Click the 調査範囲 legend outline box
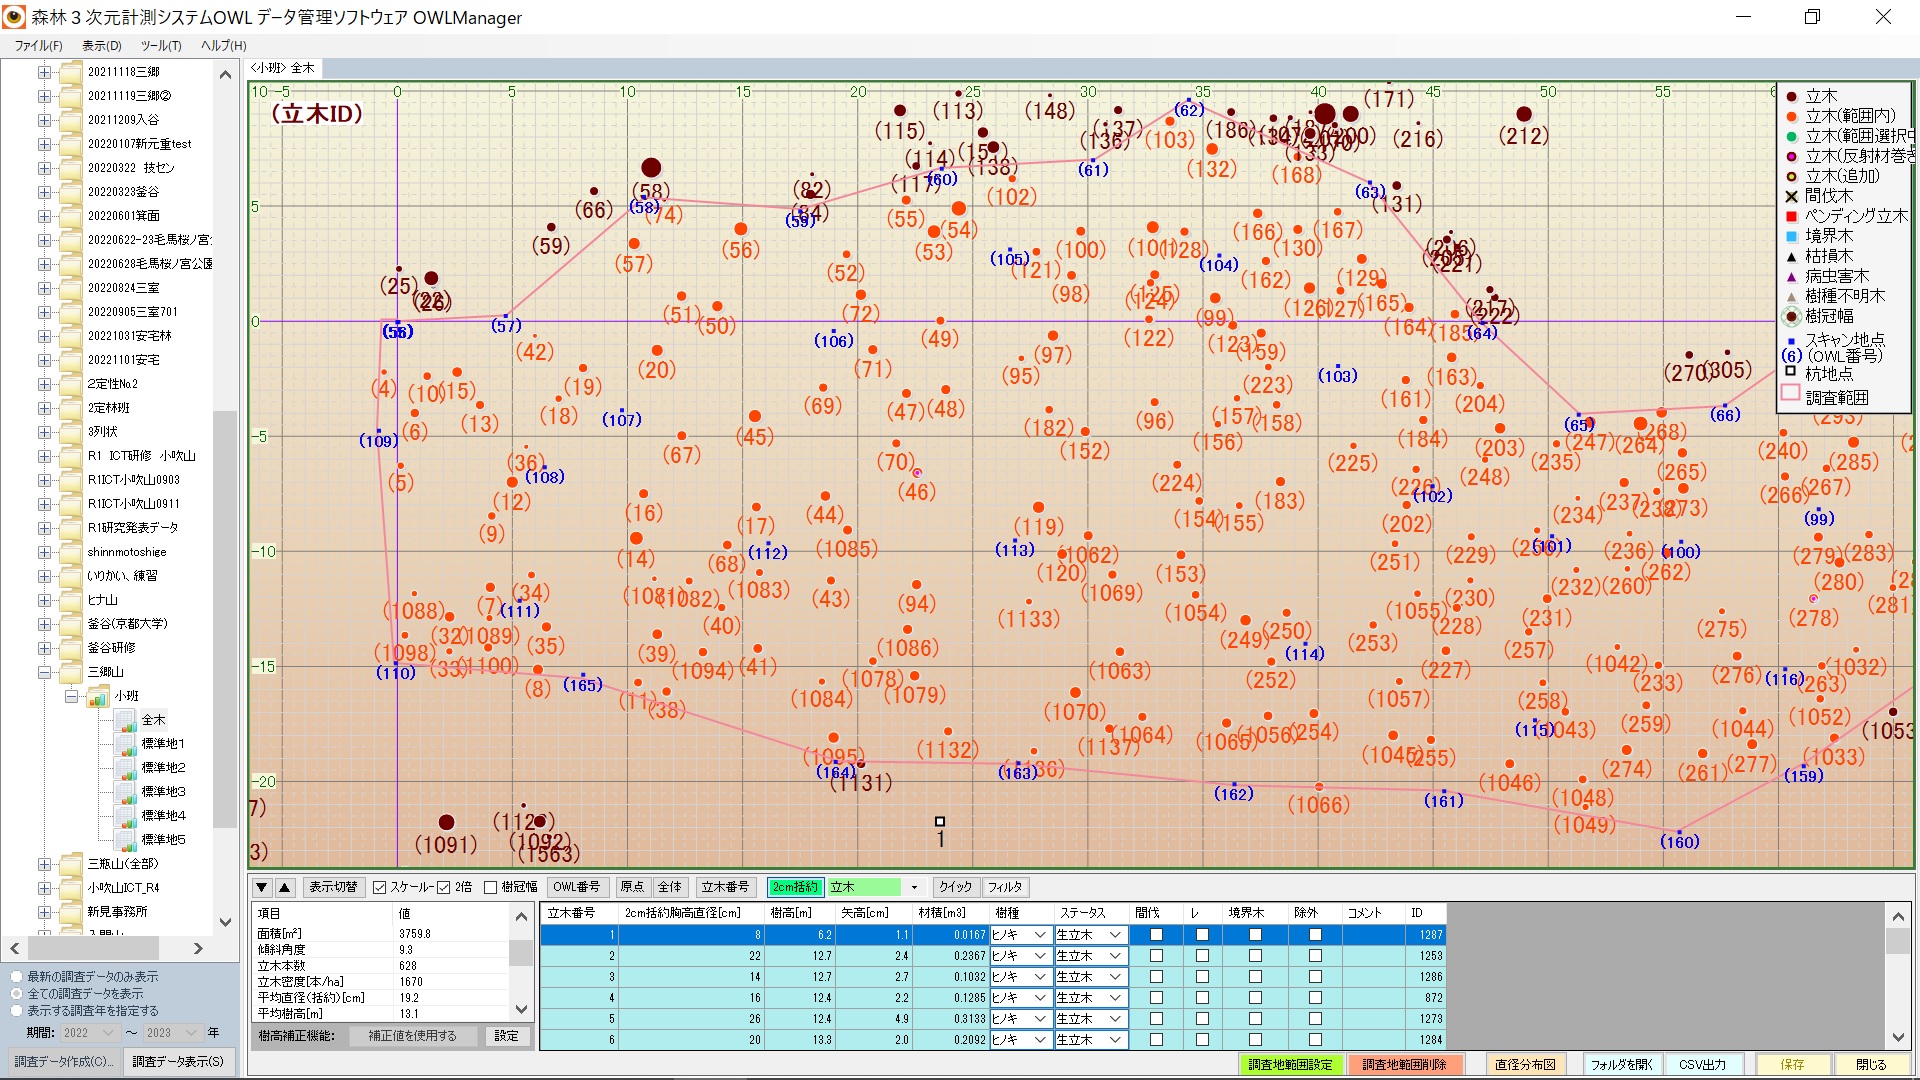 tap(1791, 393)
